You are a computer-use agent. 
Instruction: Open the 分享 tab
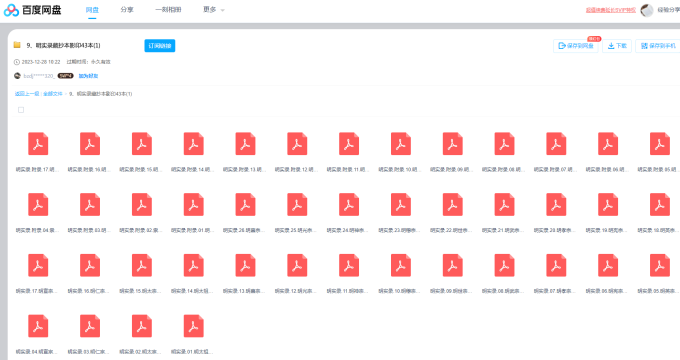(127, 10)
